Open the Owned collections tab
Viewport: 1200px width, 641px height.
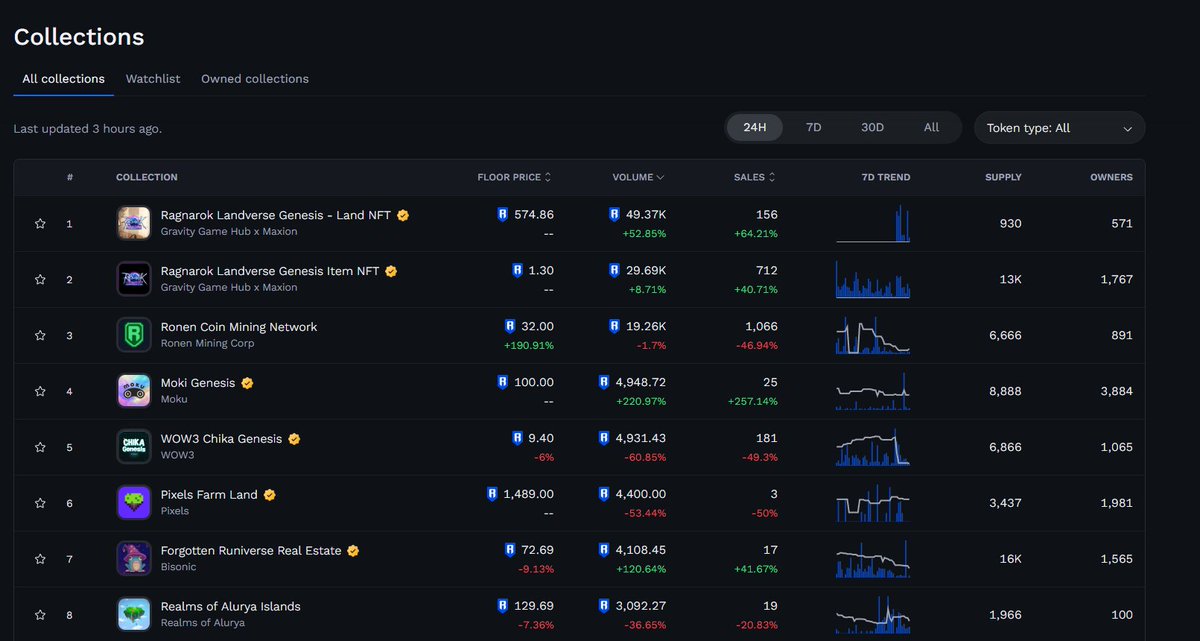click(254, 78)
